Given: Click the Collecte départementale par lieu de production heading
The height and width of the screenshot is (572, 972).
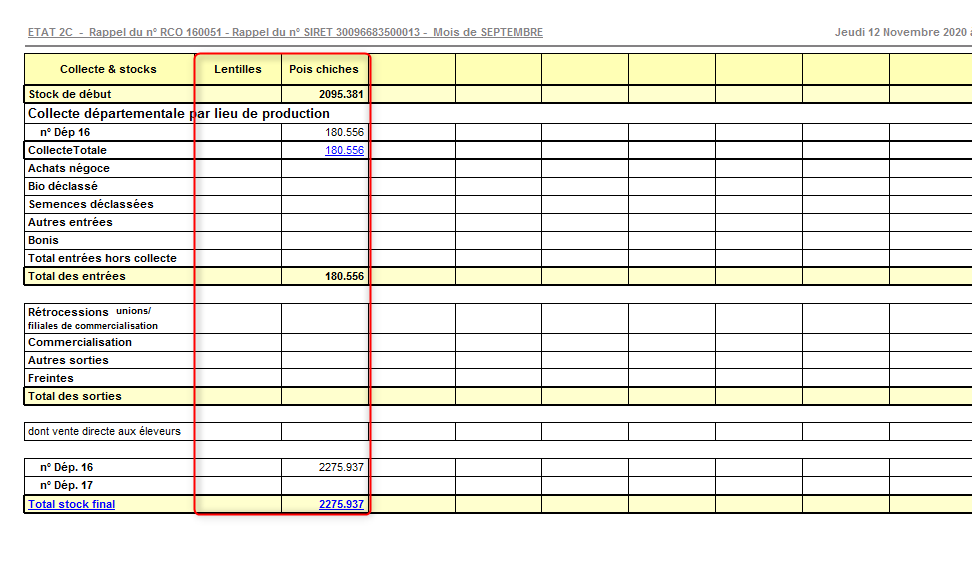Looking at the screenshot, I should (179, 113).
